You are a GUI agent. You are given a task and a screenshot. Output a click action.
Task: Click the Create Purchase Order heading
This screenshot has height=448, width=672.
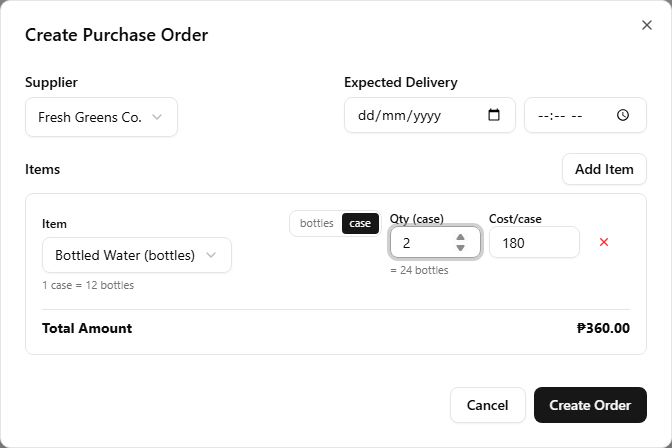(x=117, y=35)
